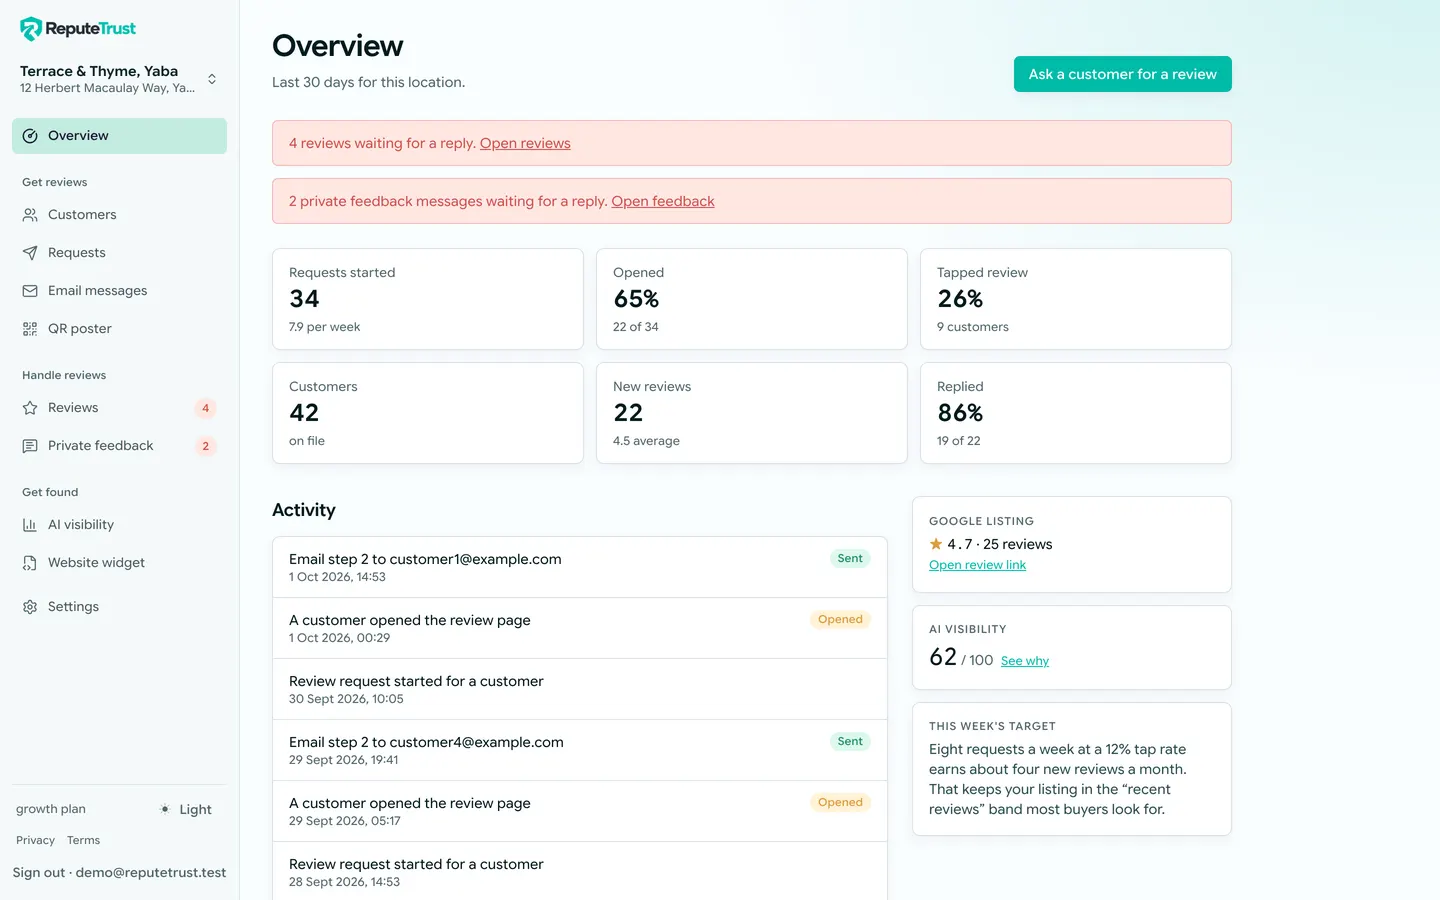Click the Replied 86% stat card
The width and height of the screenshot is (1440, 900).
click(1076, 413)
